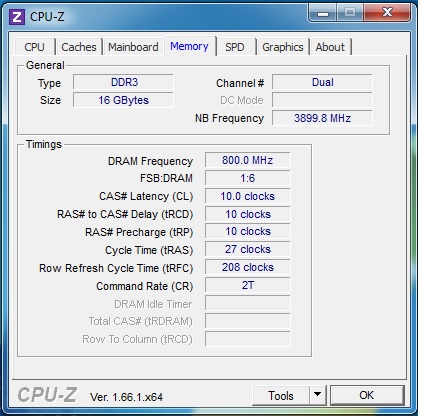Click the FSB:DRAM value 1:6

[x=248, y=178]
